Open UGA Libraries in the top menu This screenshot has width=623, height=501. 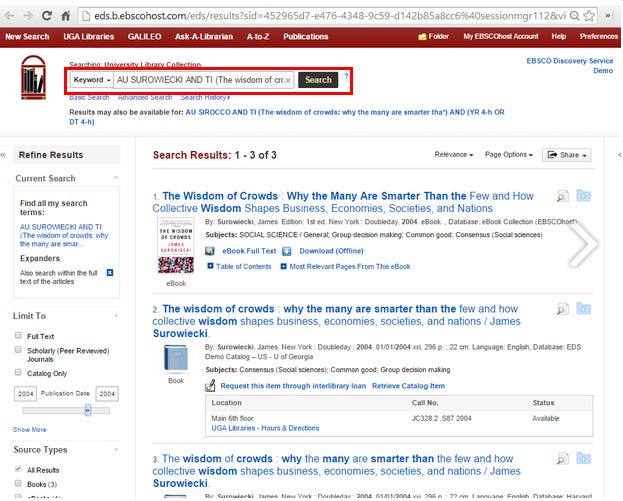click(89, 37)
